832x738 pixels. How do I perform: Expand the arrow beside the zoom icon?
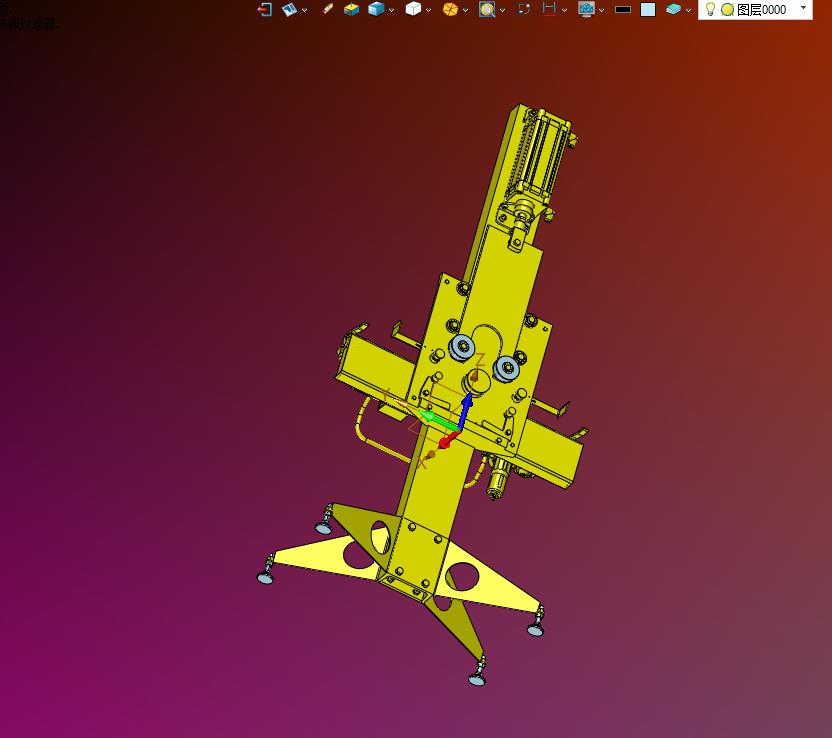click(502, 10)
